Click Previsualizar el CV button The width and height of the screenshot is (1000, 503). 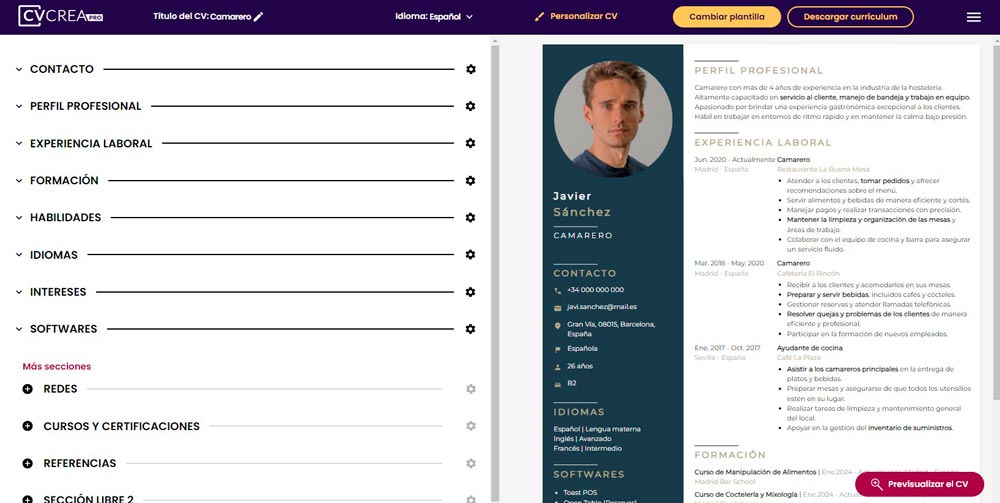coord(920,484)
